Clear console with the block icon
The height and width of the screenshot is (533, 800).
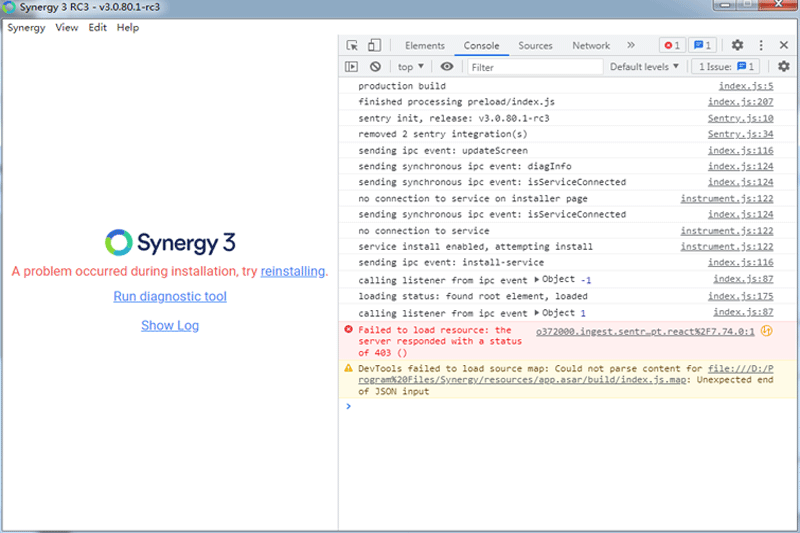(x=376, y=67)
